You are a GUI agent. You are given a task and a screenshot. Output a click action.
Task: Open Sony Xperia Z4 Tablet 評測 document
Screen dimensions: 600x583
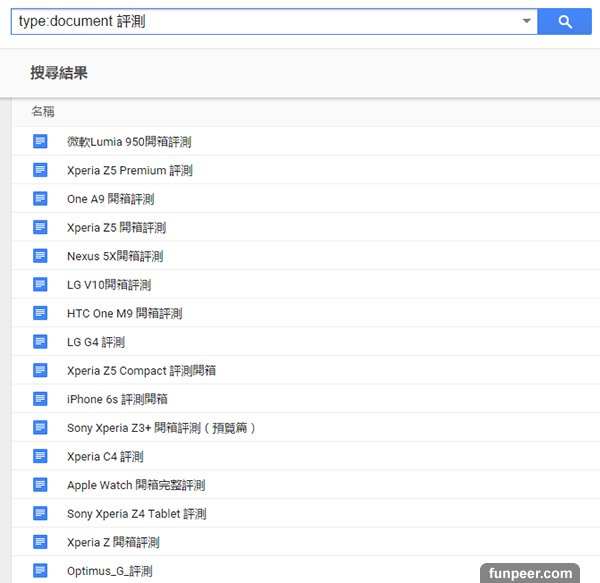coord(136,514)
